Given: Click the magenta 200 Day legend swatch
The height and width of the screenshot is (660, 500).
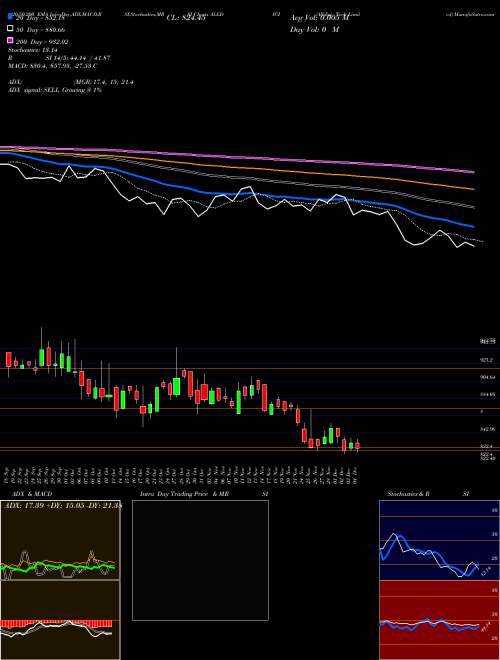Looking at the screenshot, I should (11, 40).
